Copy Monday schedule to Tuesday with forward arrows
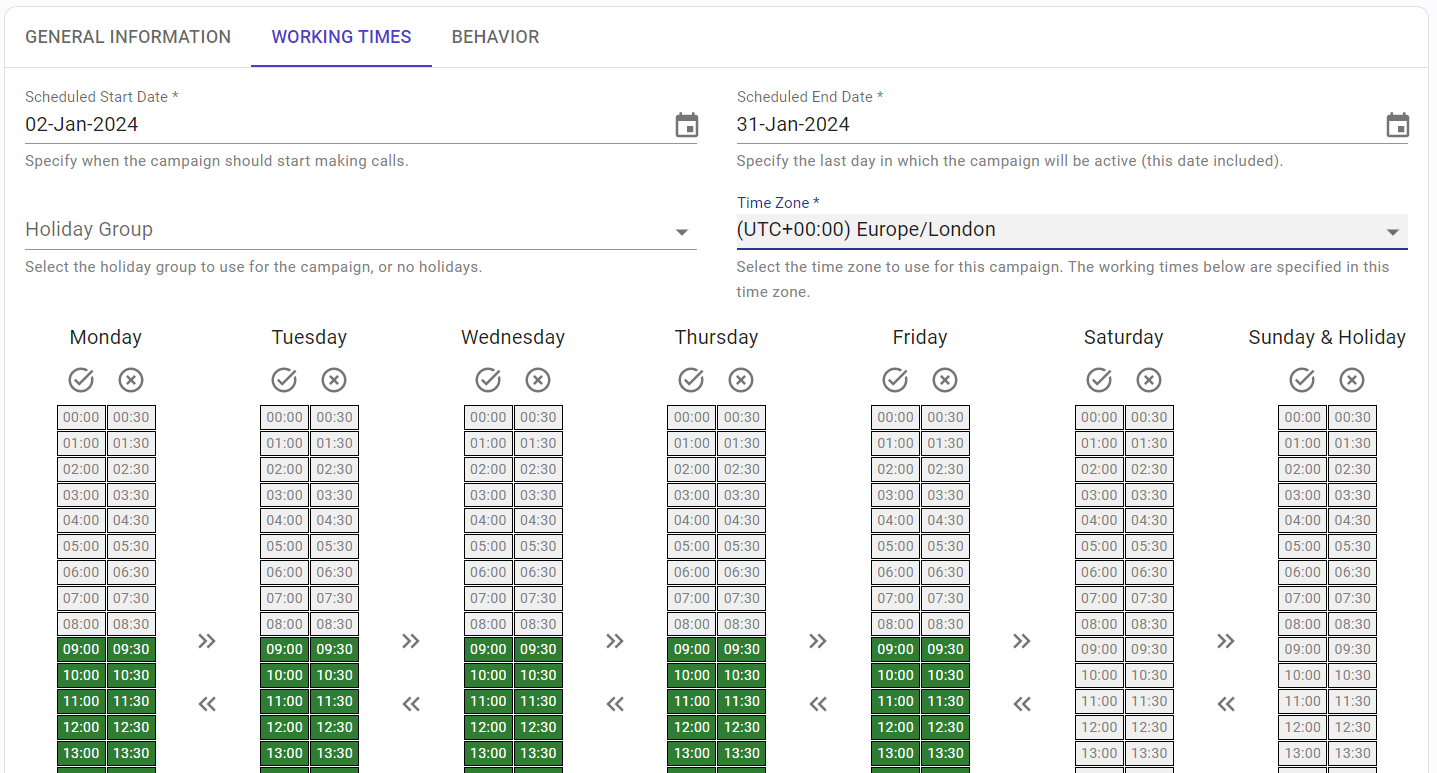The width and height of the screenshot is (1437, 773). click(207, 641)
